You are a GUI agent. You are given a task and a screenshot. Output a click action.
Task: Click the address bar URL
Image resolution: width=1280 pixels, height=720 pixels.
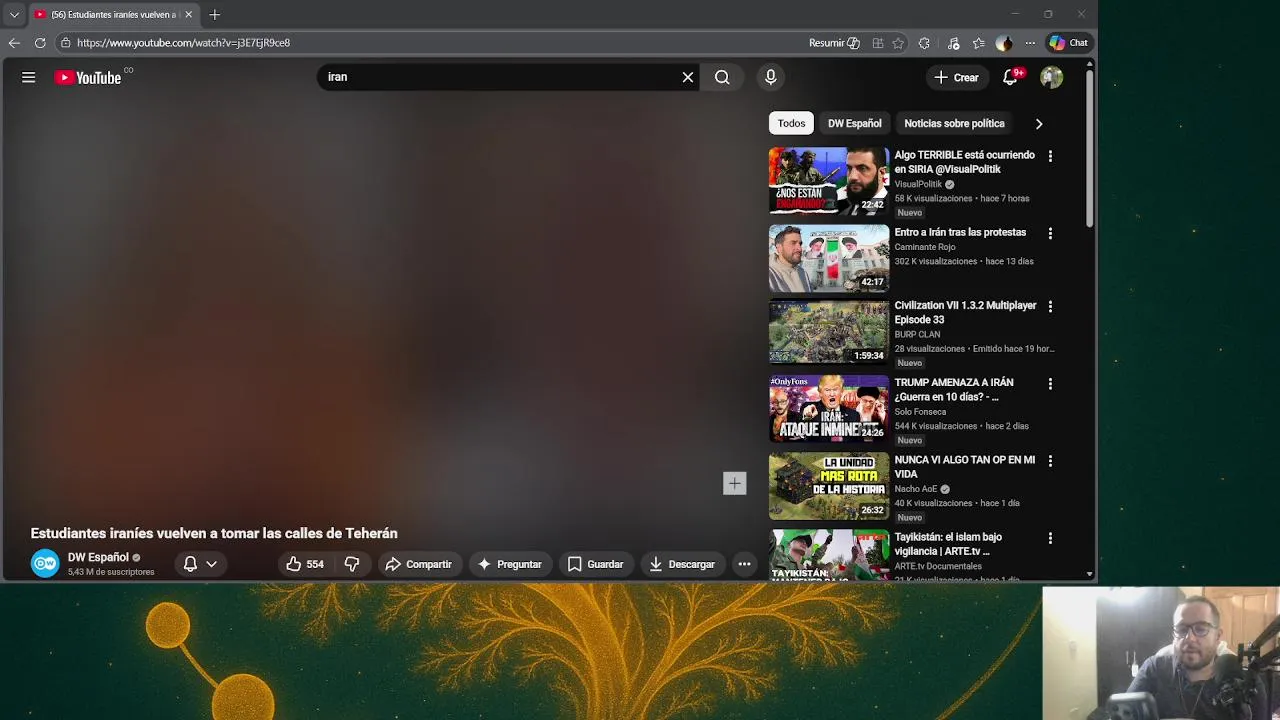[x=183, y=43]
